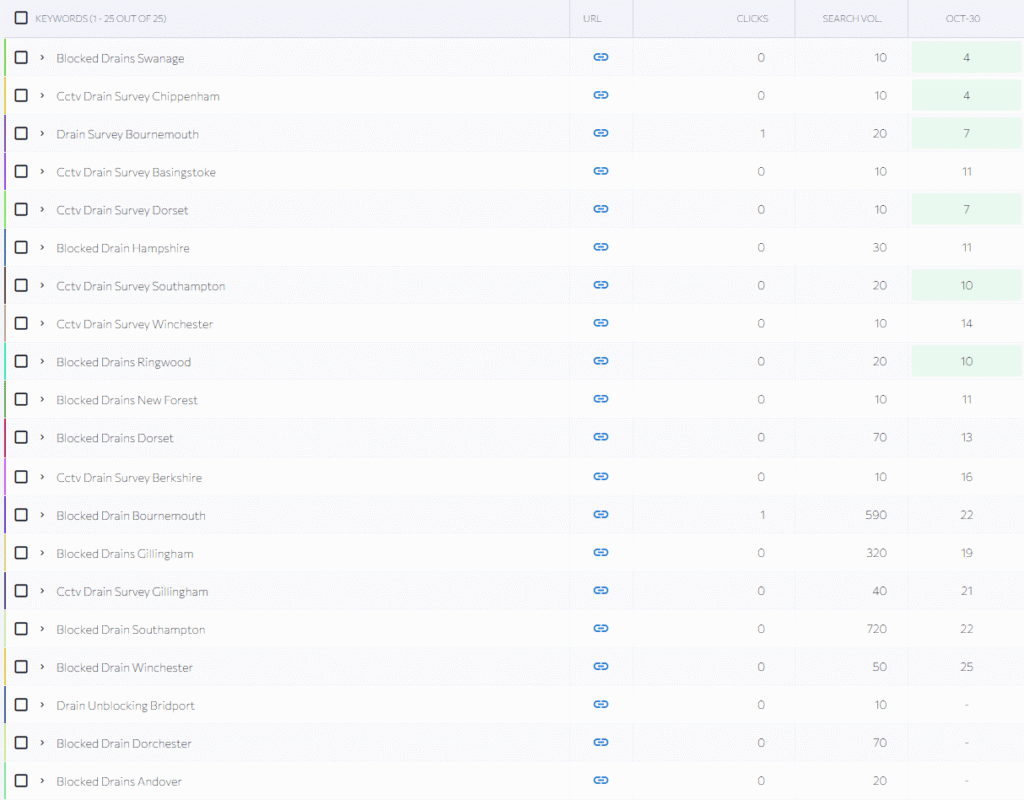Screen dimensions: 1024x800
Task: Open URL link for Cctv Drain Survey Southampton
Action: pyautogui.click(x=601, y=285)
